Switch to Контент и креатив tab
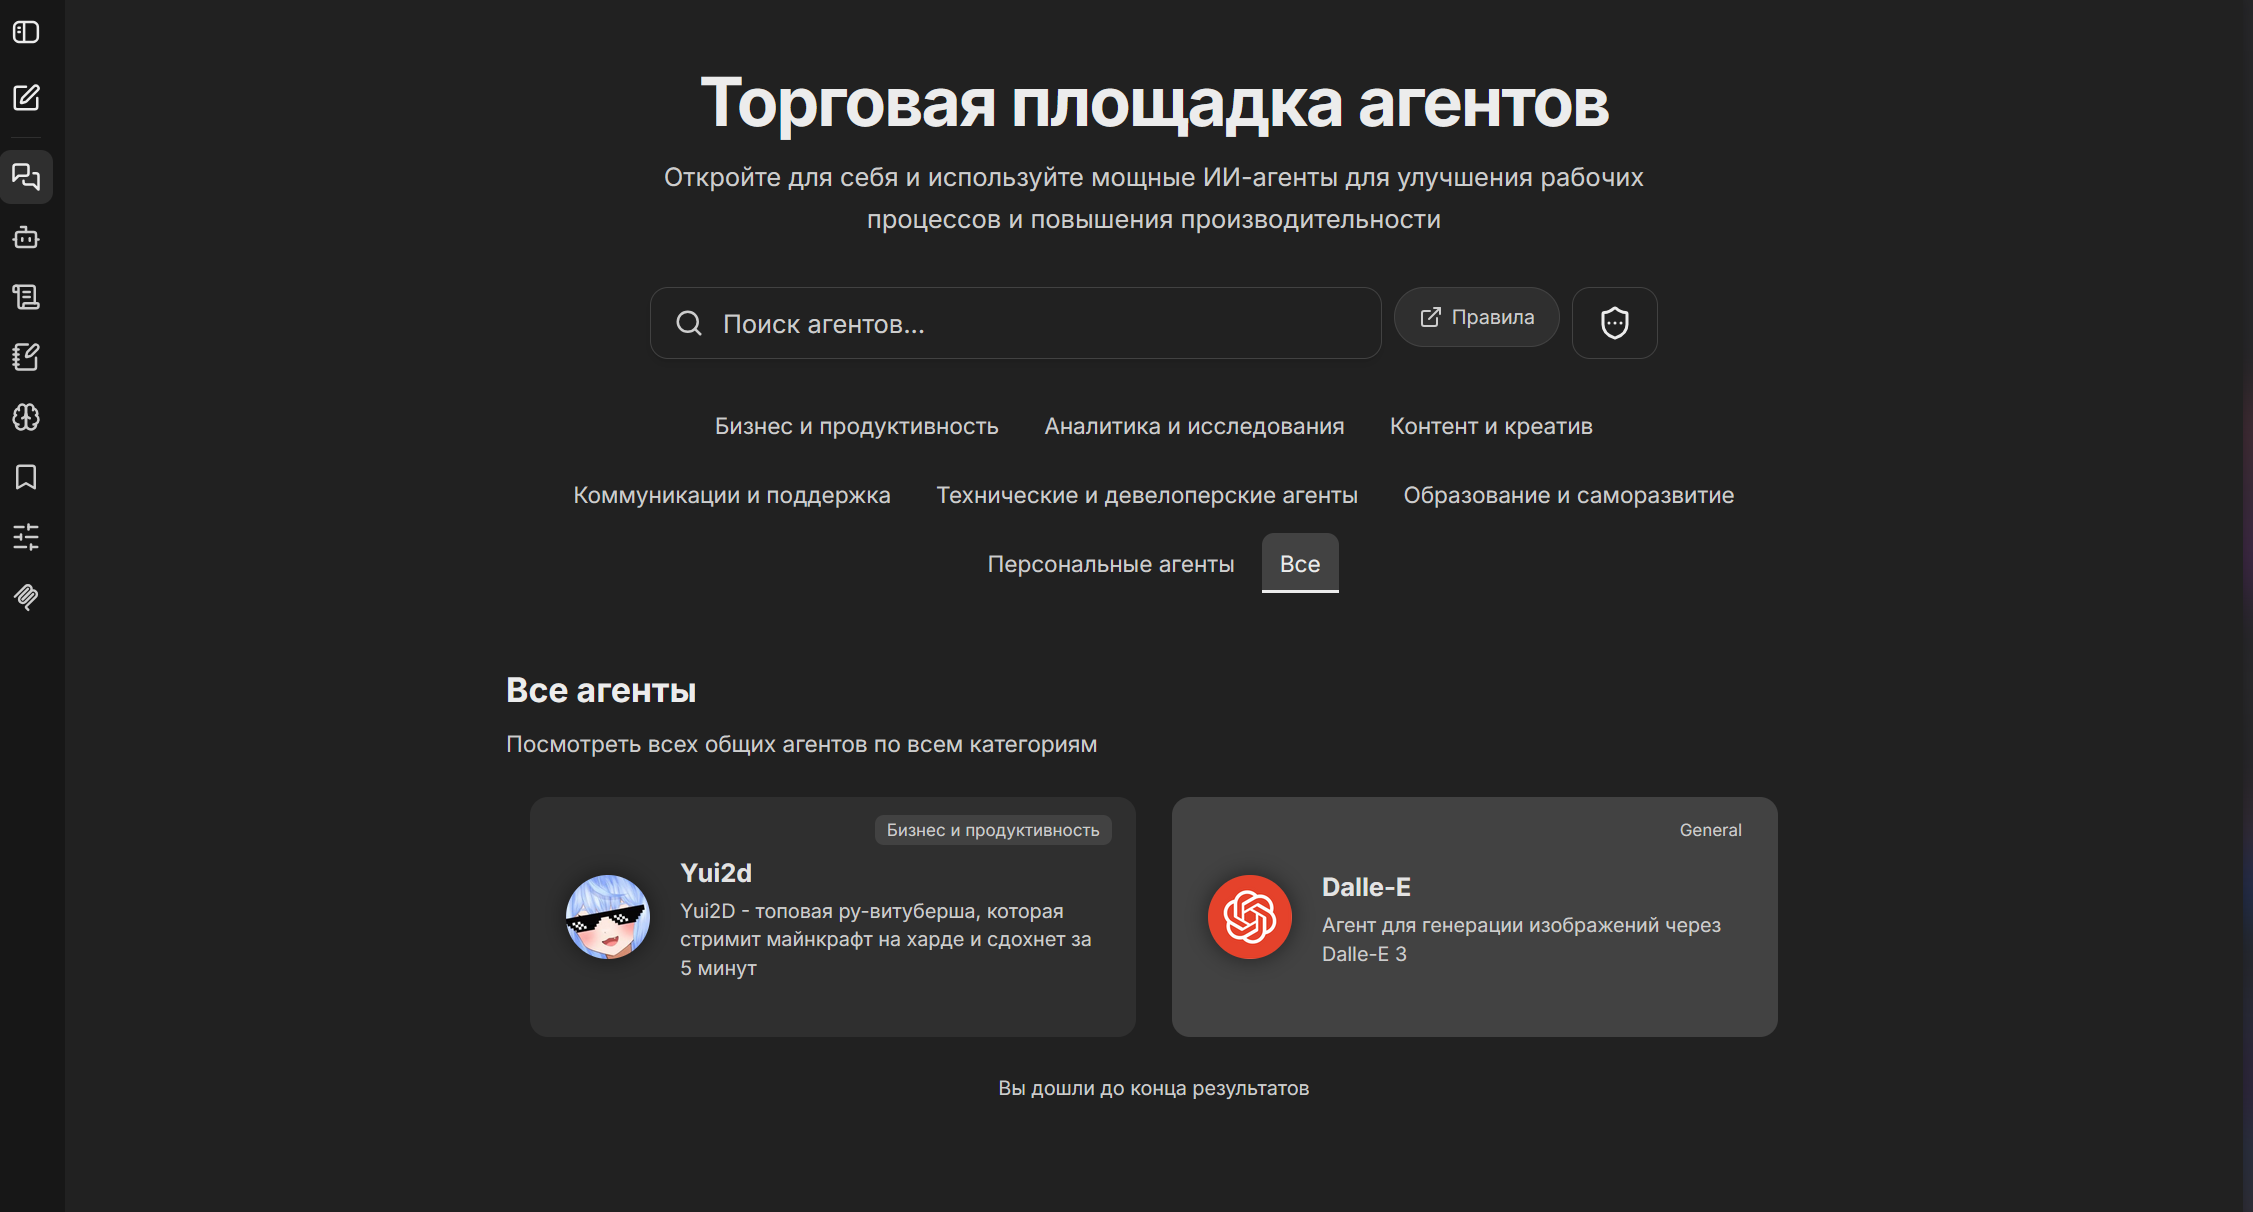Viewport: 2253px width, 1212px height. click(1491, 426)
